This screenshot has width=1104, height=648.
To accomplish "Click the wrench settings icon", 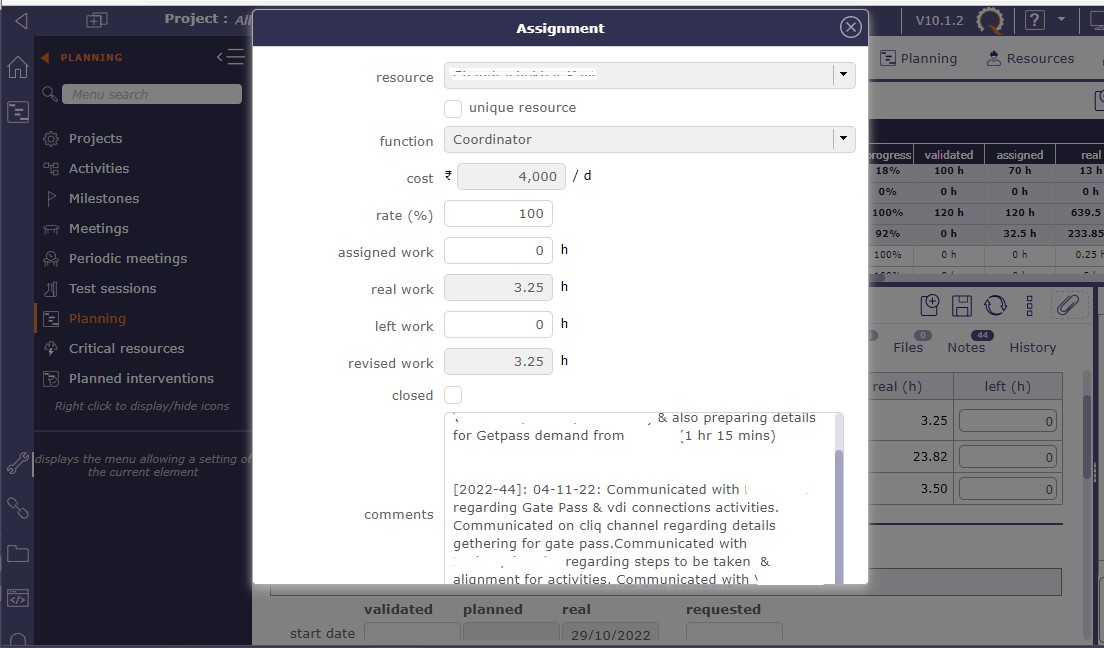I will 17,463.
